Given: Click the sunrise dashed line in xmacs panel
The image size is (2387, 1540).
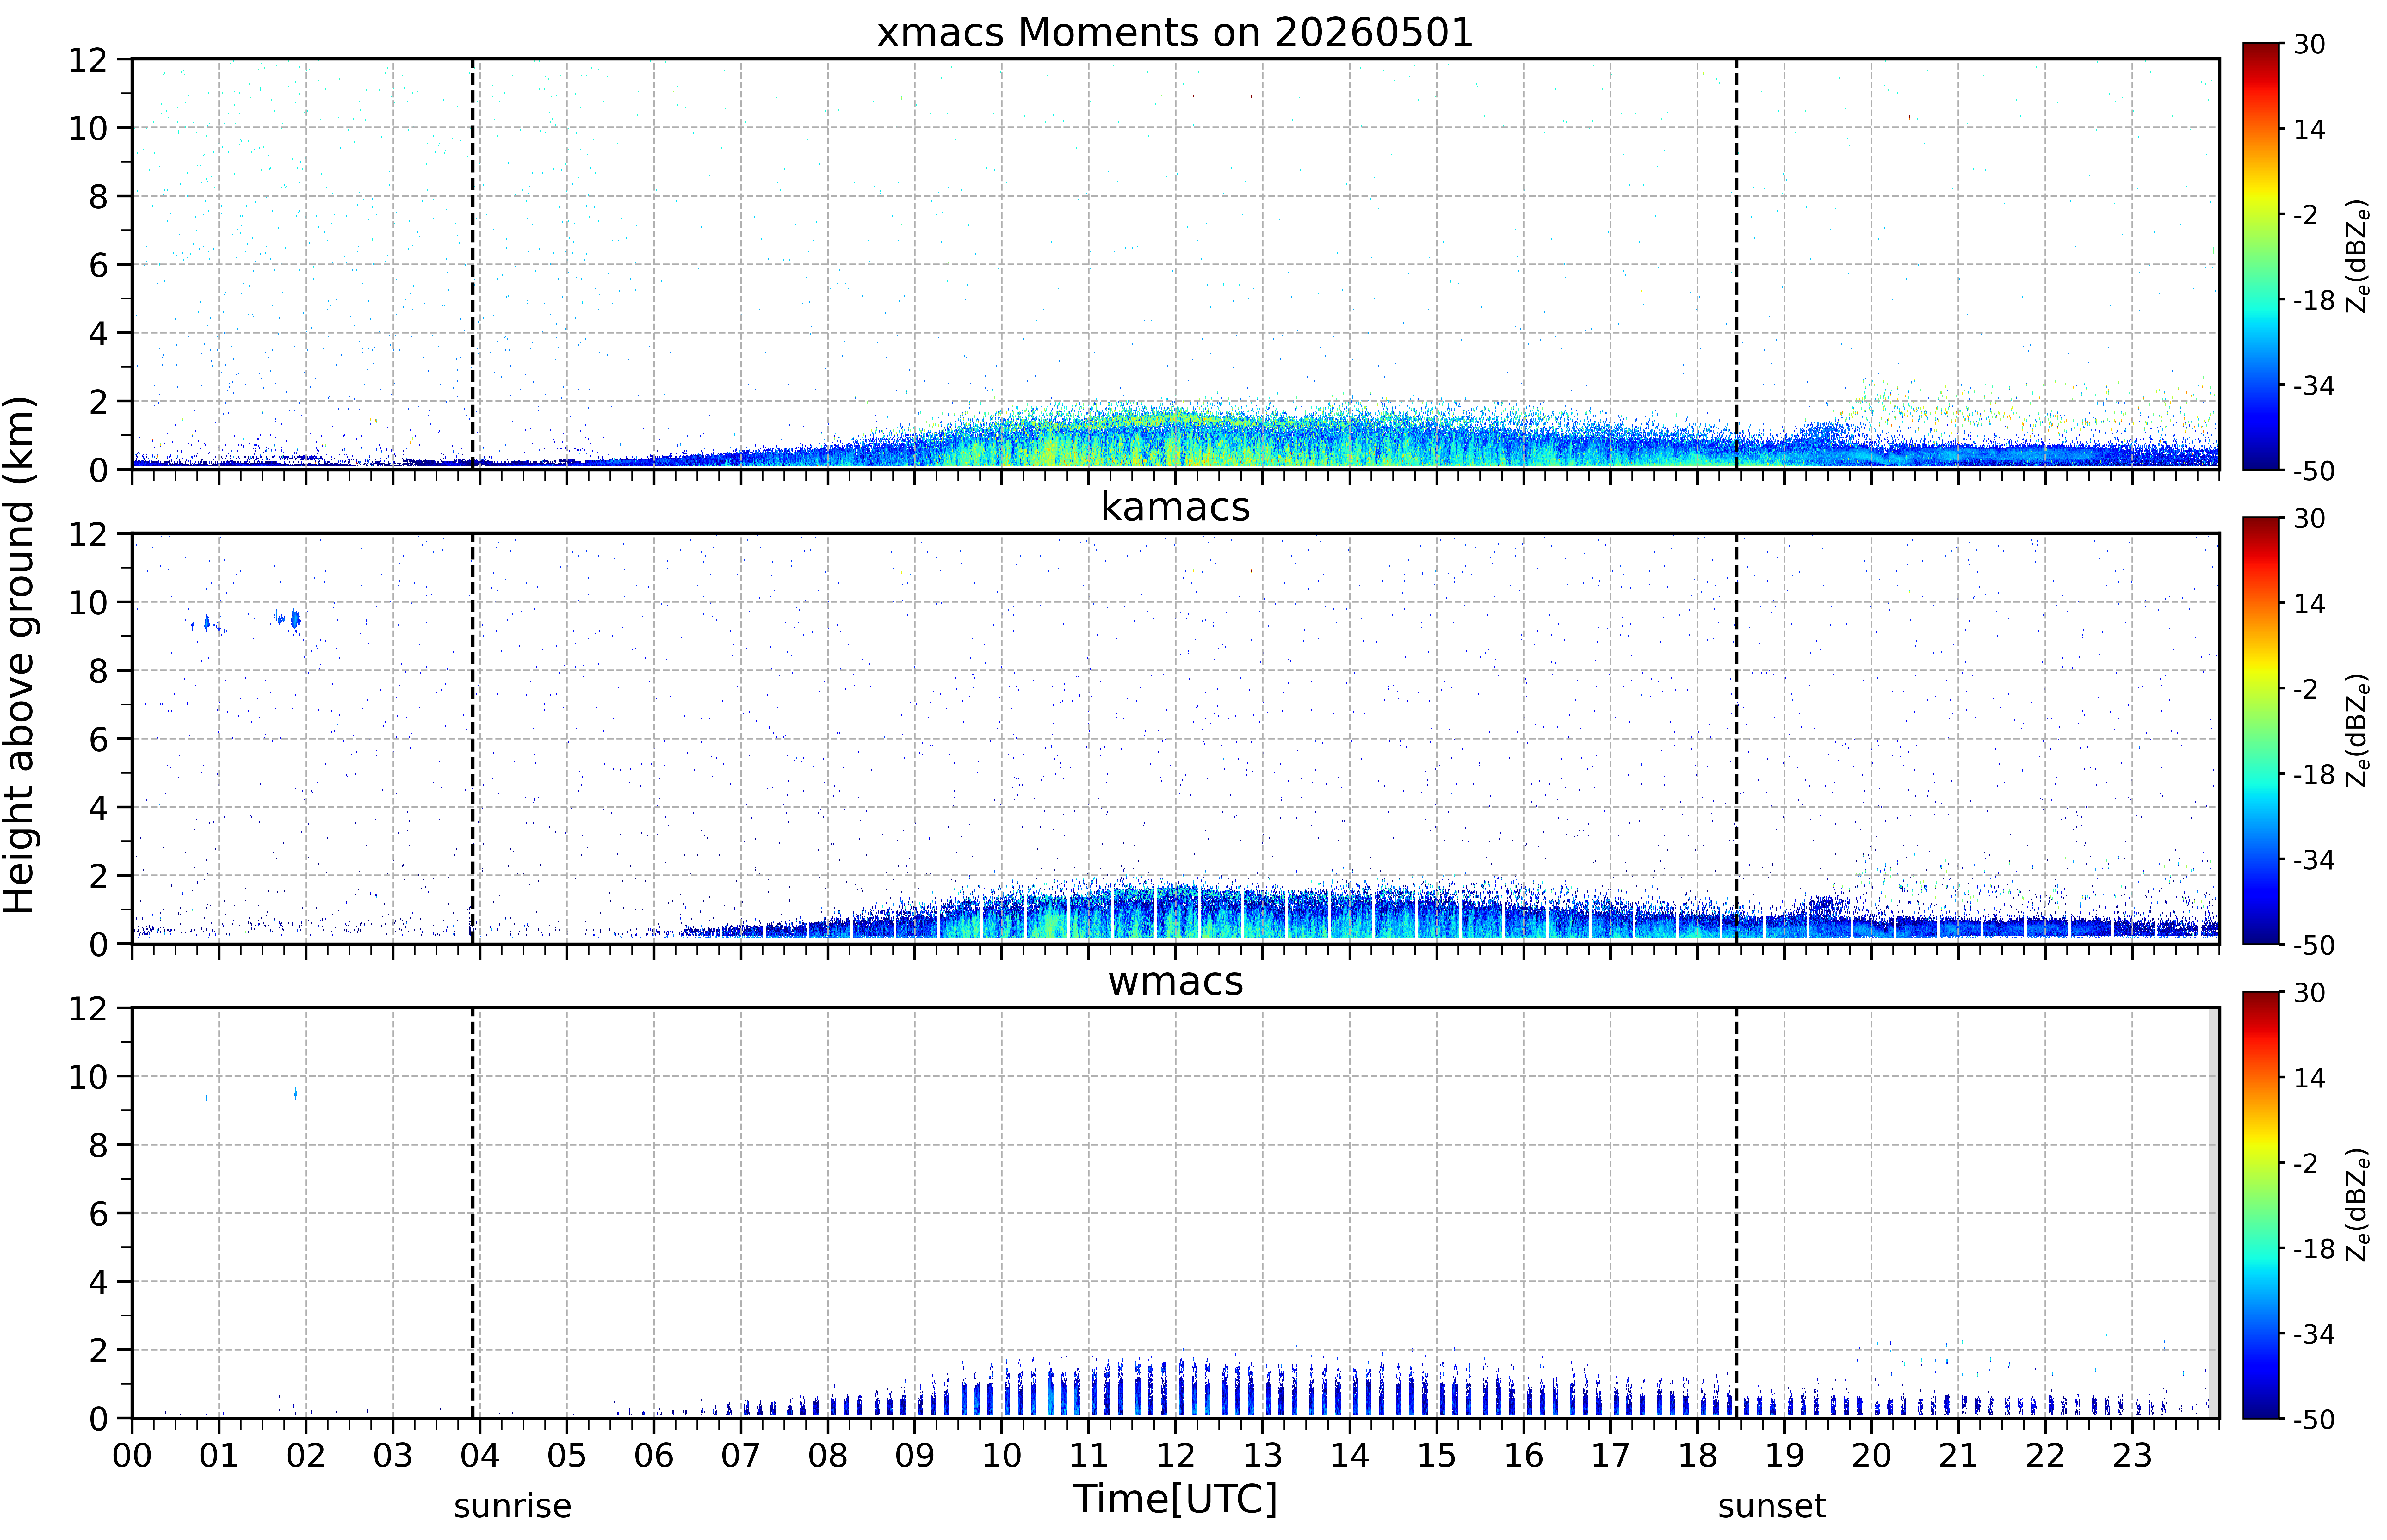Looking at the screenshot, I should click(473, 264).
